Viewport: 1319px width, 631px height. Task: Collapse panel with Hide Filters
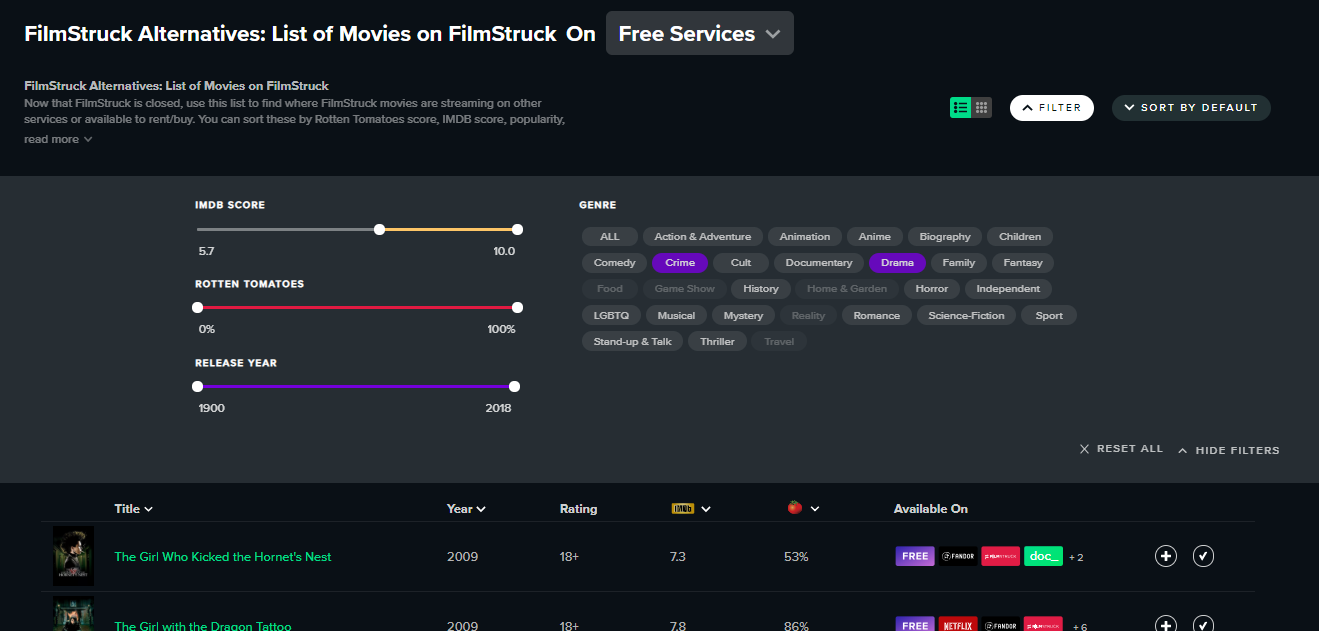coord(1229,450)
